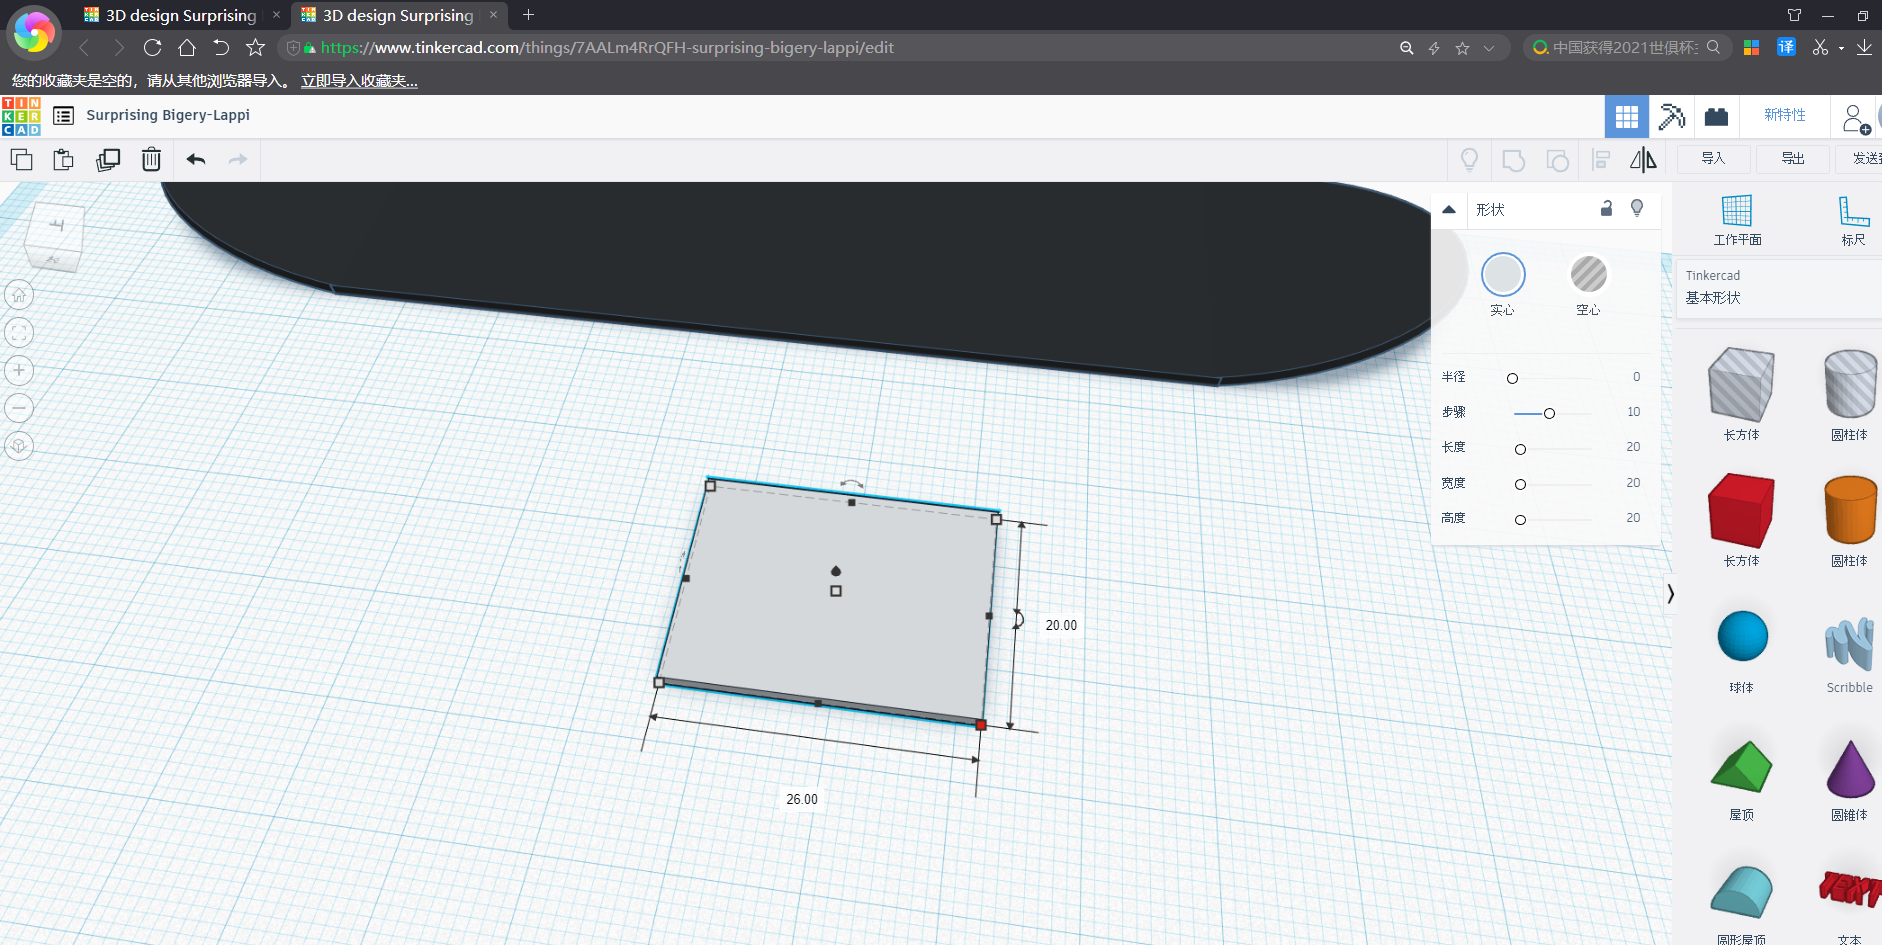Expand the address bar dropdown chevron
1882x945 pixels.
(x=1489, y=48)
